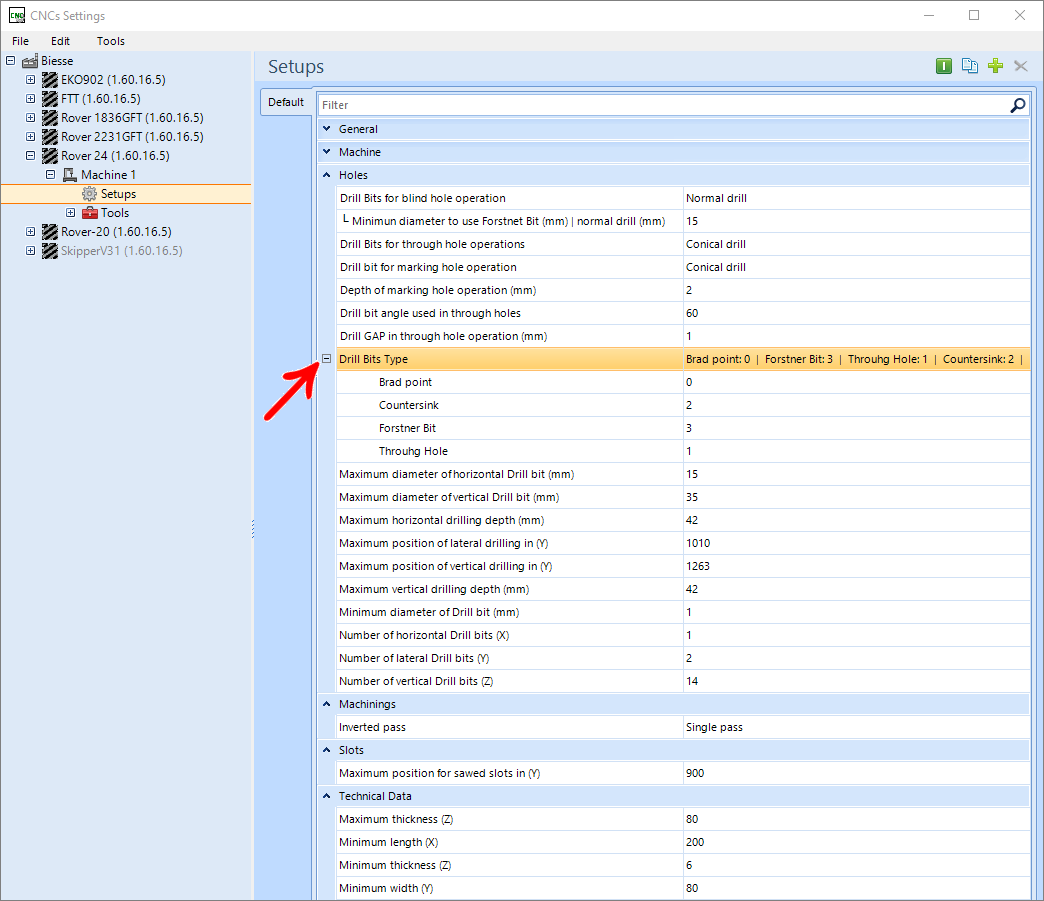Collapse the Slots section
1044x901 pixels.
[327, 750]
